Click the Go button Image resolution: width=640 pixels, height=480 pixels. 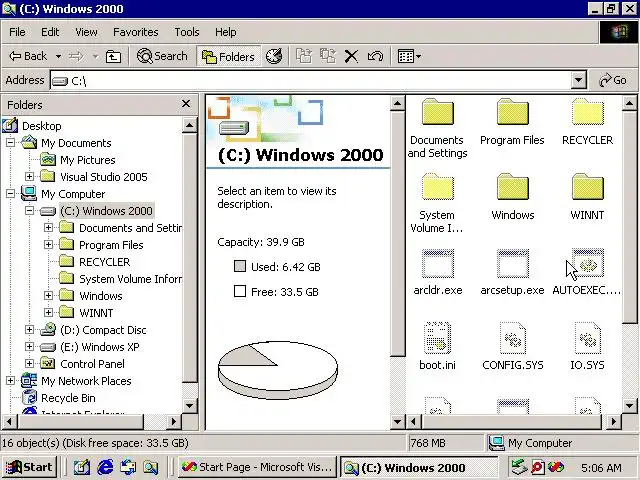(613, 80)
